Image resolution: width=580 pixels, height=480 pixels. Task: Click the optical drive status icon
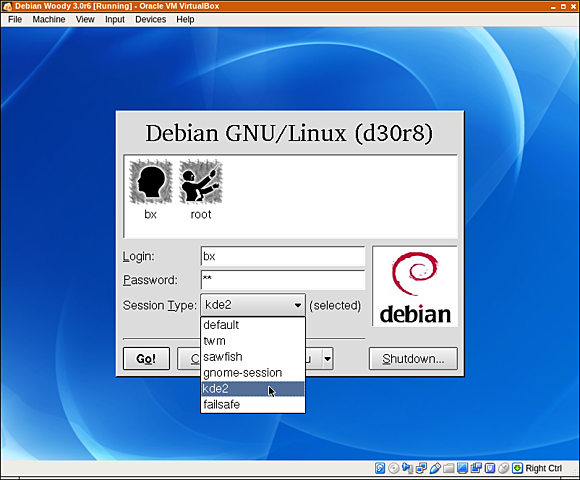pos(394,468)
